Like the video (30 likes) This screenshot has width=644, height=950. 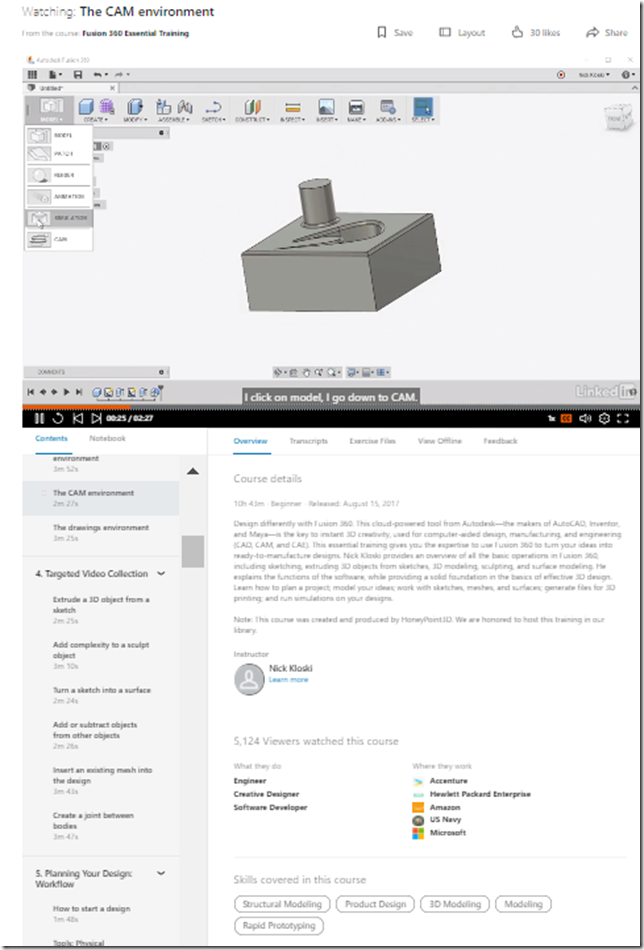(x=536, y=33)
